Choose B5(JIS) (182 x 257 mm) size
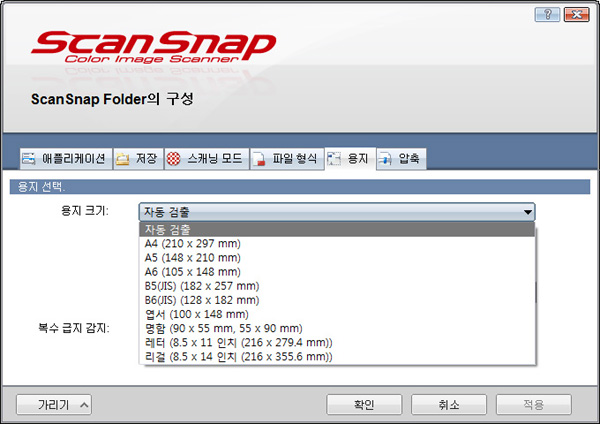600x424 pixels. [202, 285]
